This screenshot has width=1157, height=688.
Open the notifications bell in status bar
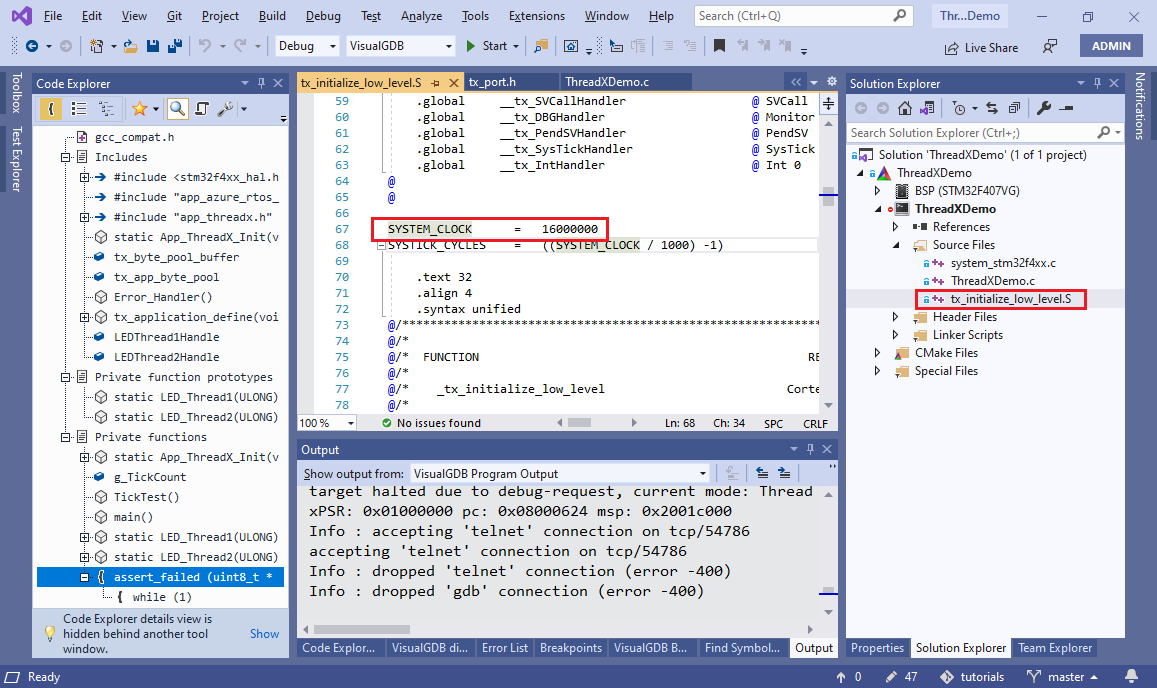coord(1131,676)
